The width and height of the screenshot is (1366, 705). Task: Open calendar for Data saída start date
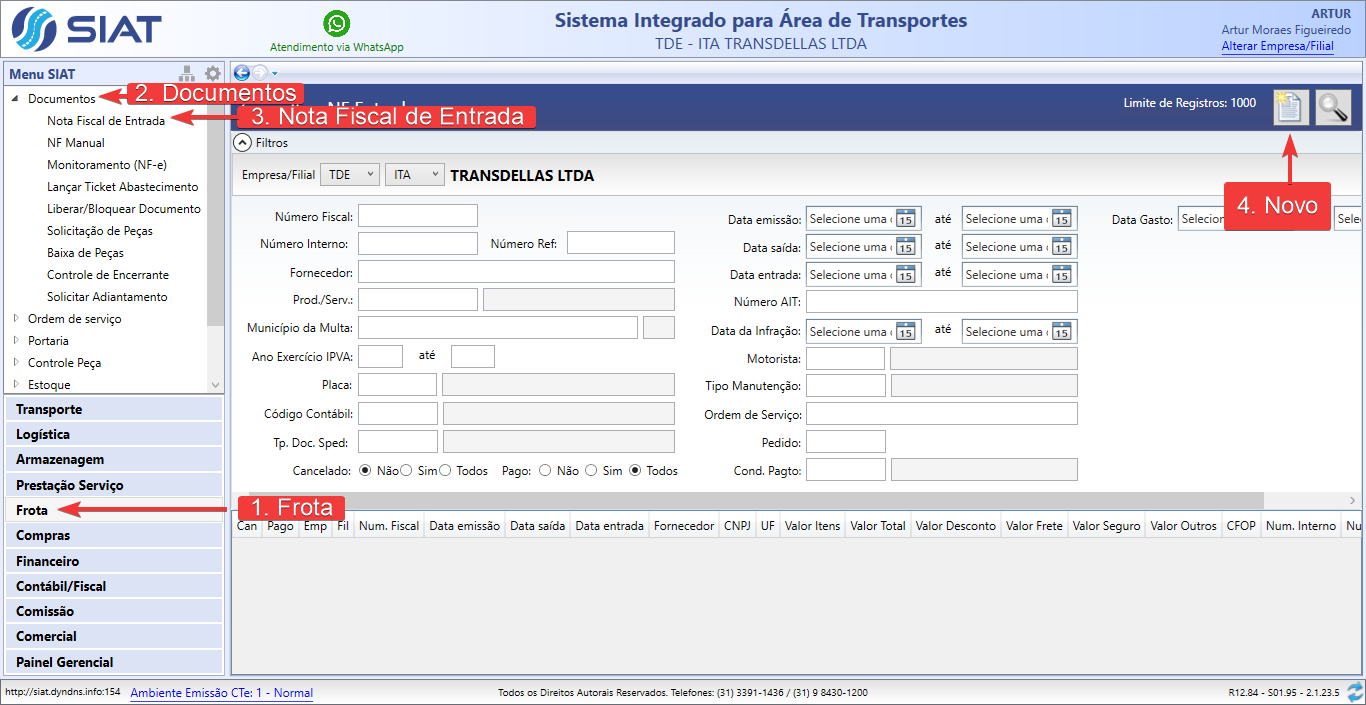[x=906, y=247]
